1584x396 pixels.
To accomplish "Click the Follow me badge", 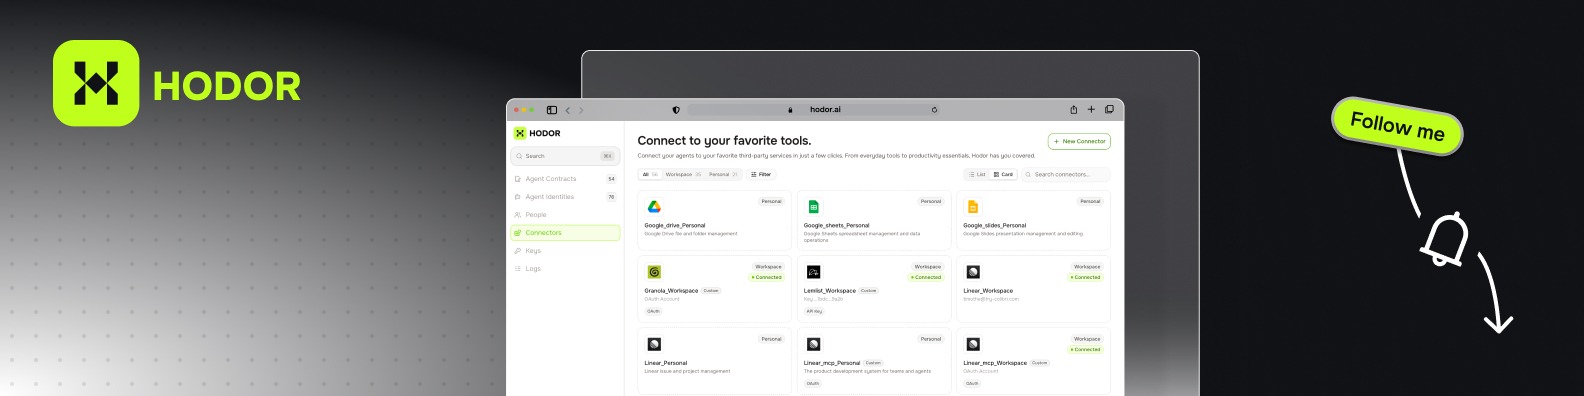I will [x=1397, y=126].
